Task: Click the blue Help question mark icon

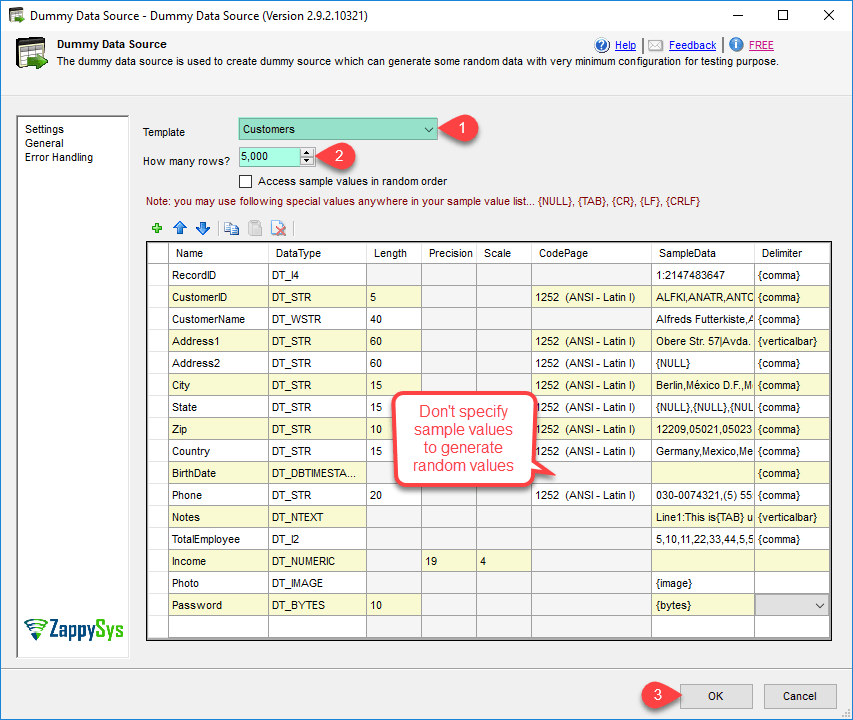Action: pos(601,45)
